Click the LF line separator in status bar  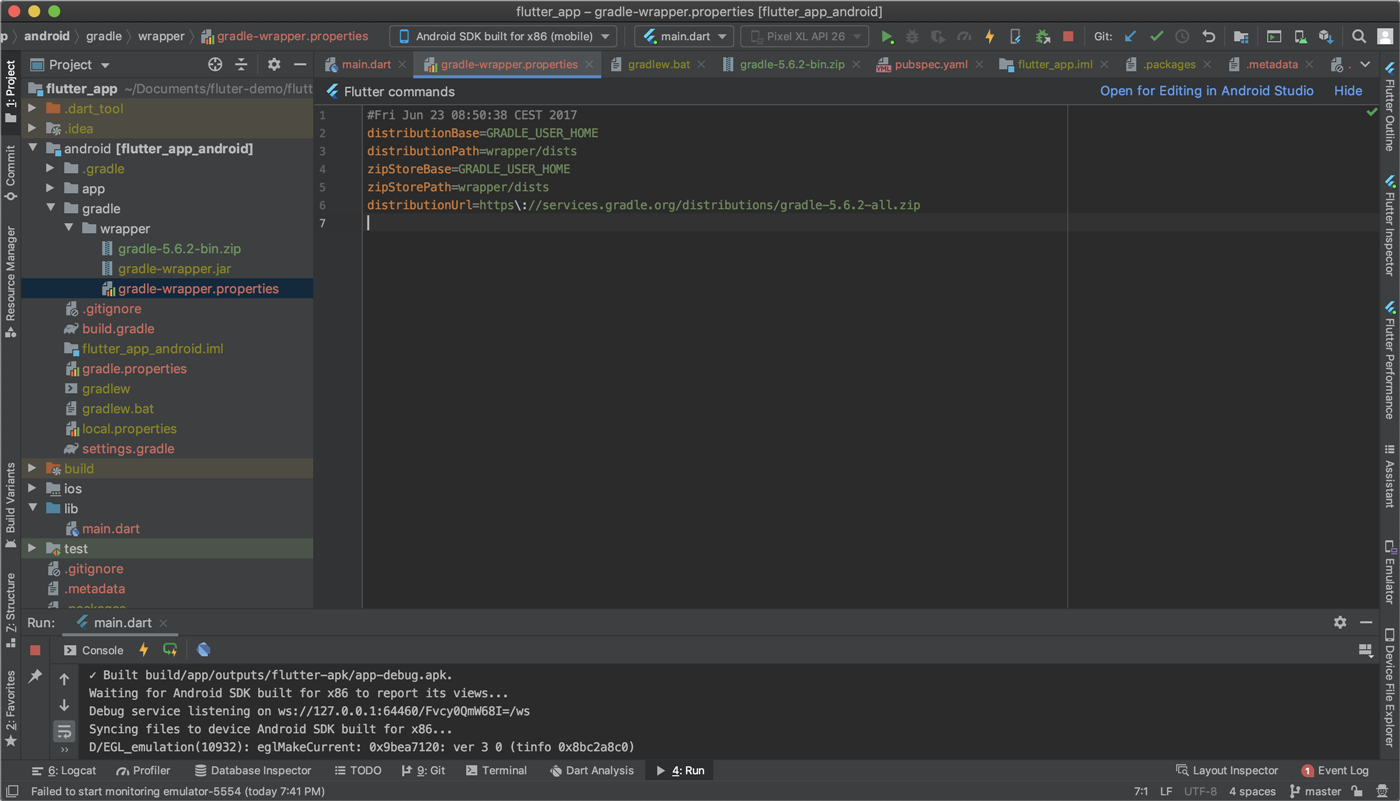[x=1166, y=791]
